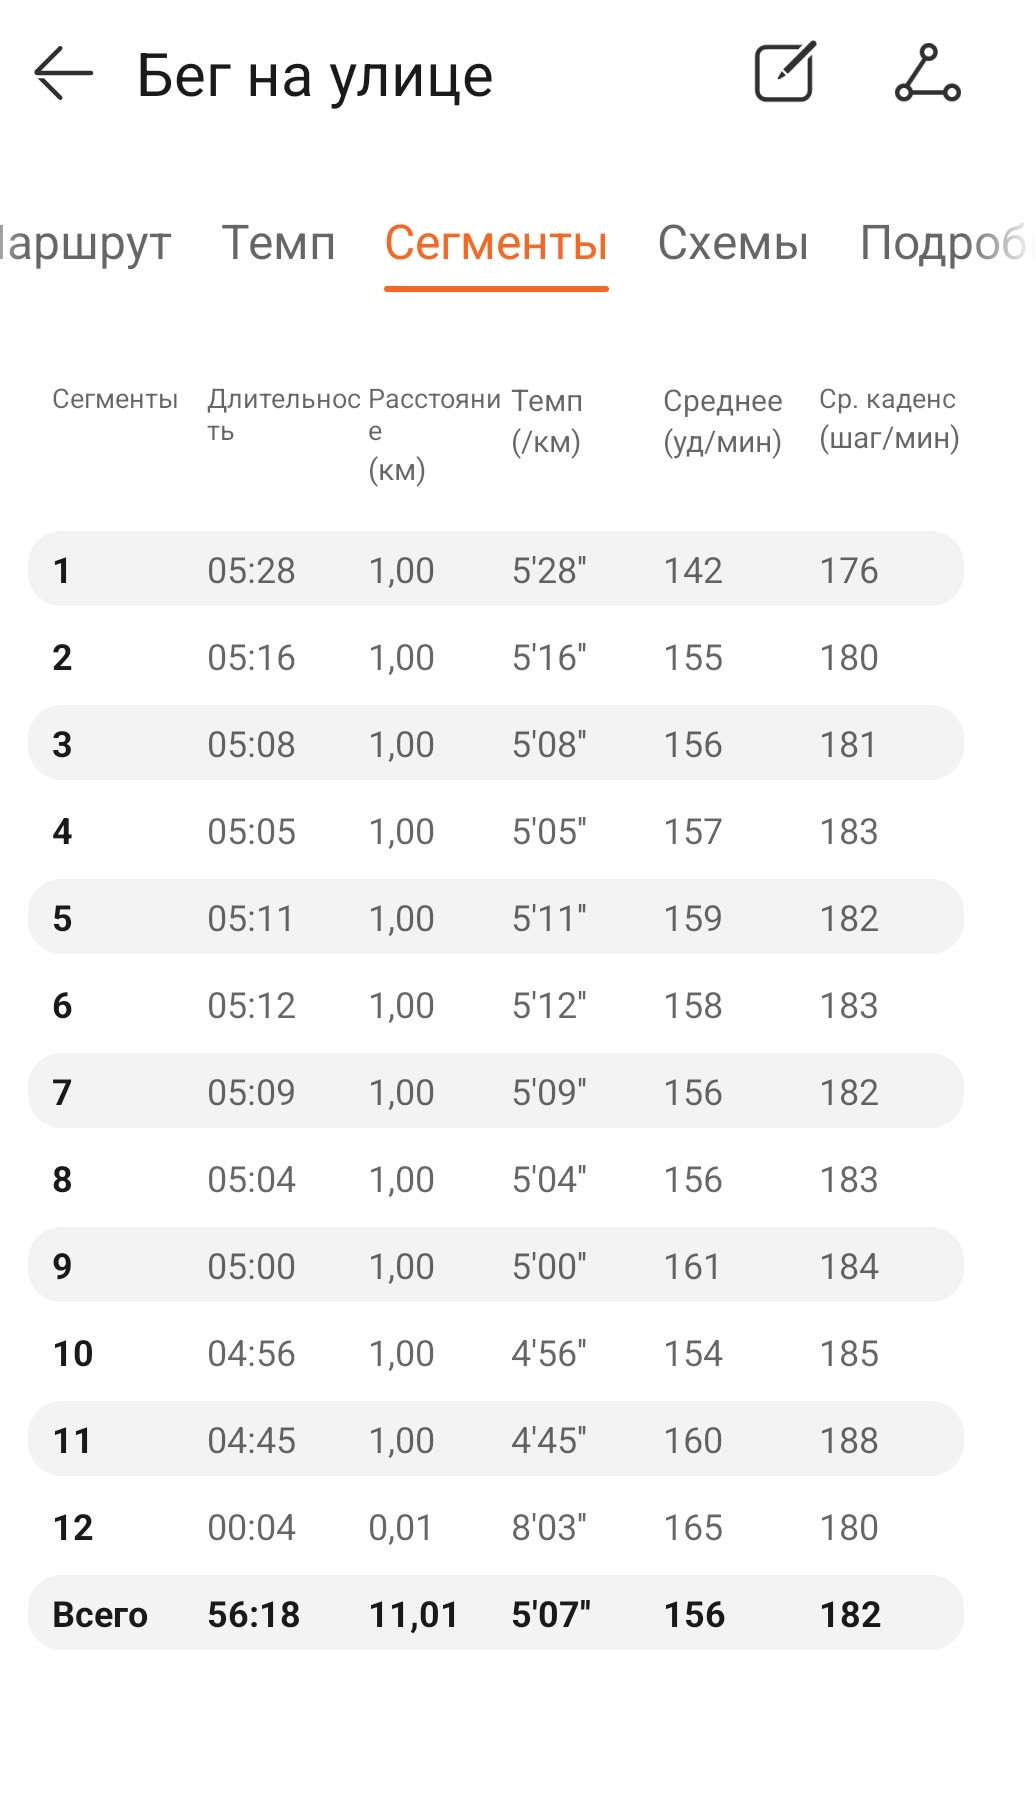Tap the back arrow icon
Screen dimensions: 1036x1812
(63, 74)
